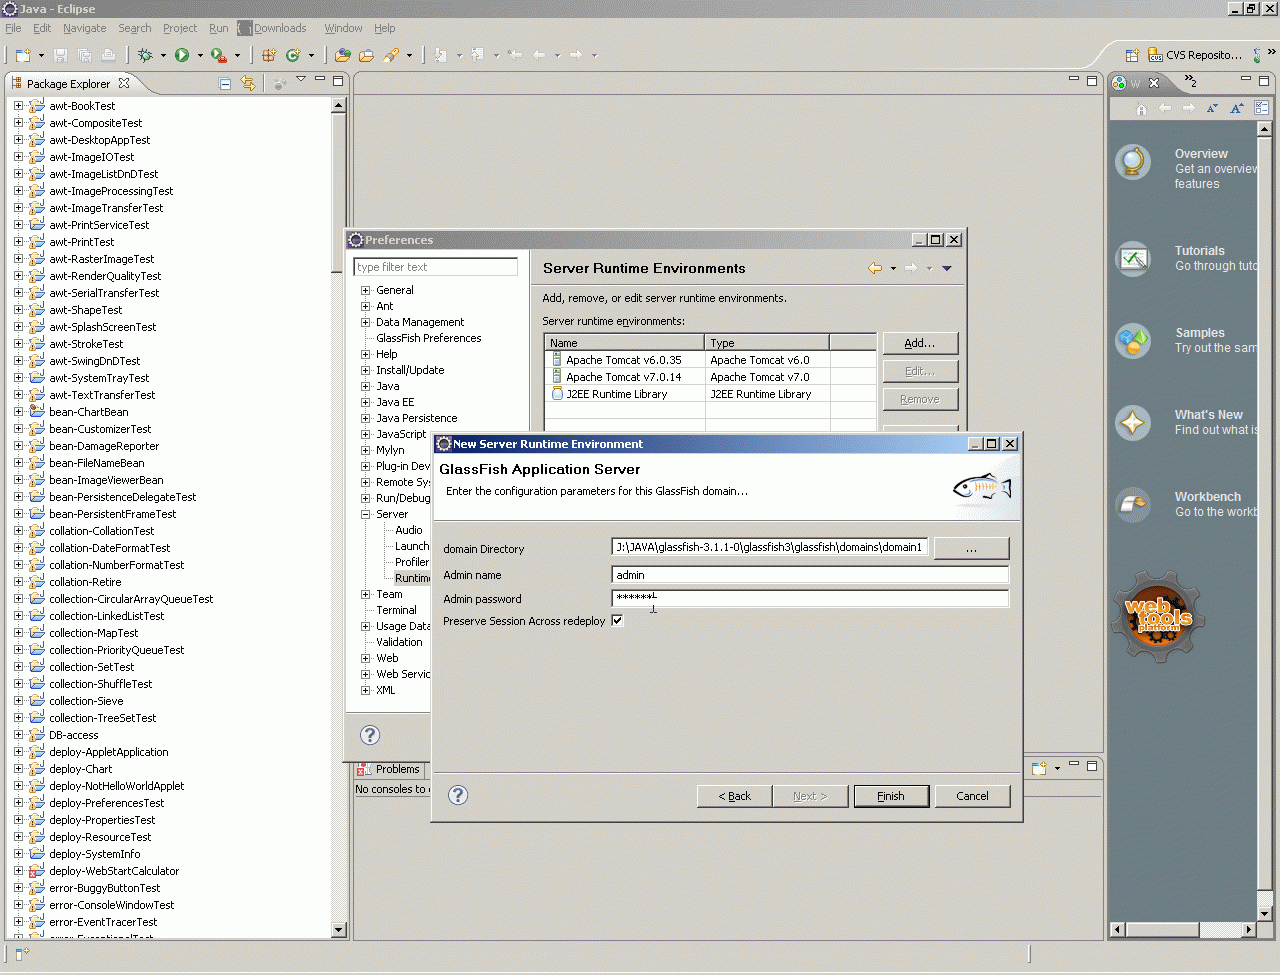Open the File menu

(13, 28)
